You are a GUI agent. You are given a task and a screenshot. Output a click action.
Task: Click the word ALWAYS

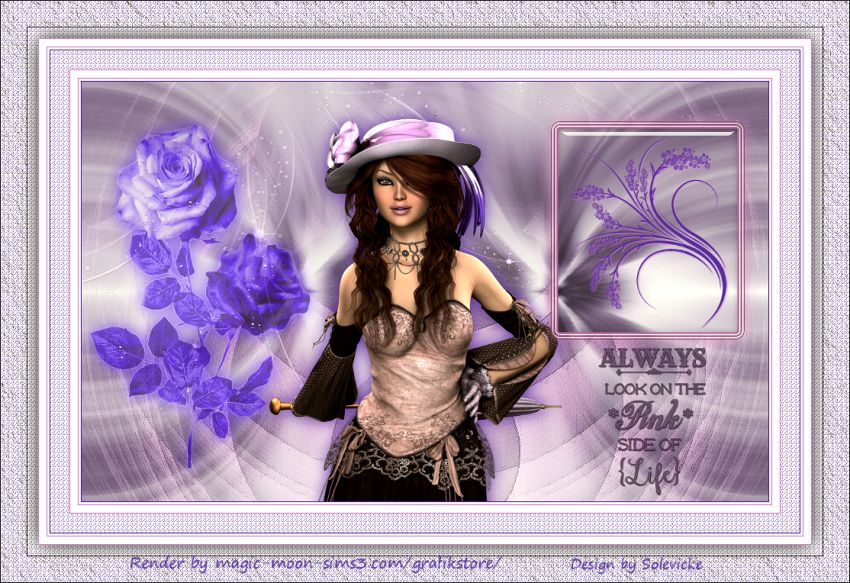click(652, 359)
